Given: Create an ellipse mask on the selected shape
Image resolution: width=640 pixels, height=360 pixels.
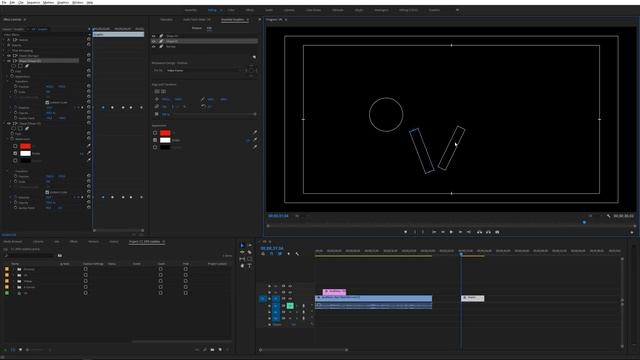Looking at the screenshot, I should click(x=14, y=66).
